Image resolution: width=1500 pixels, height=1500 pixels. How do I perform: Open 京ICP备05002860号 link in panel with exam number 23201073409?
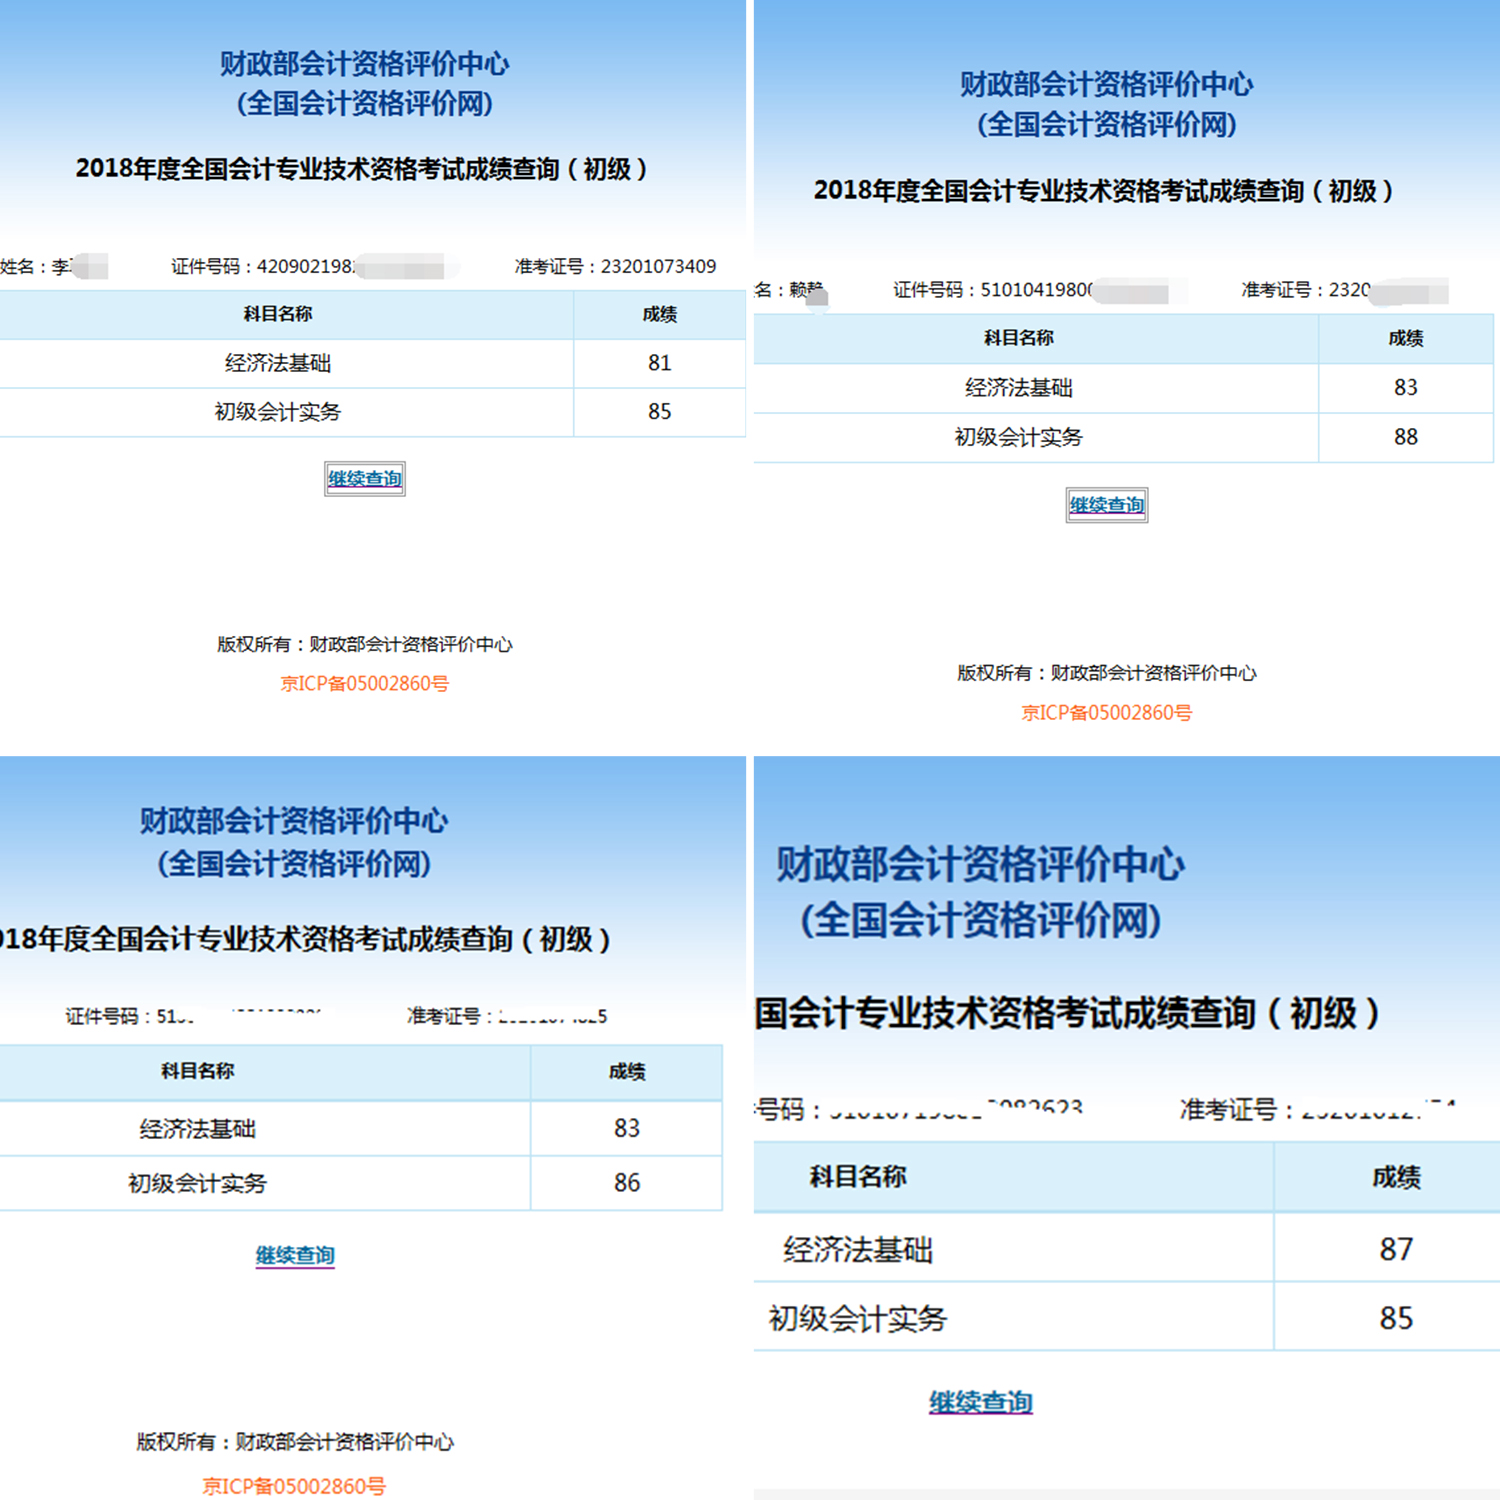pos(365,684)
